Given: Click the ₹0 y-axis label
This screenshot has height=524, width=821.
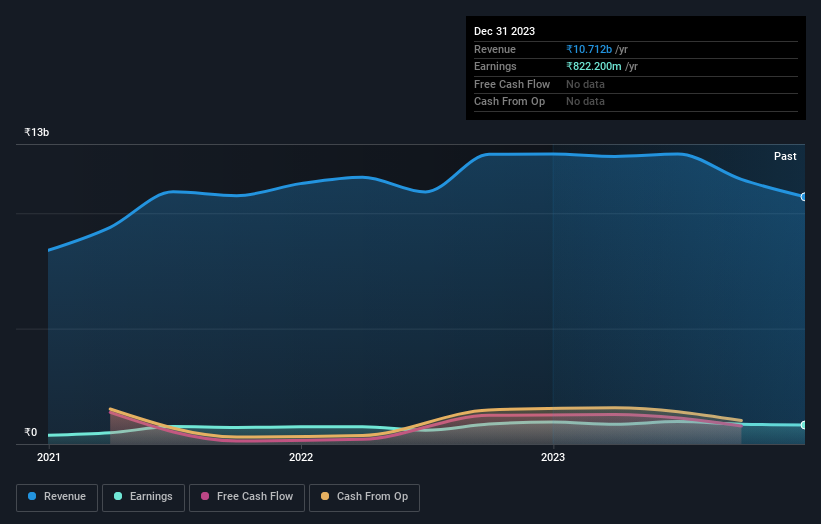Looking at the screenshot, I should click(31, 432).
